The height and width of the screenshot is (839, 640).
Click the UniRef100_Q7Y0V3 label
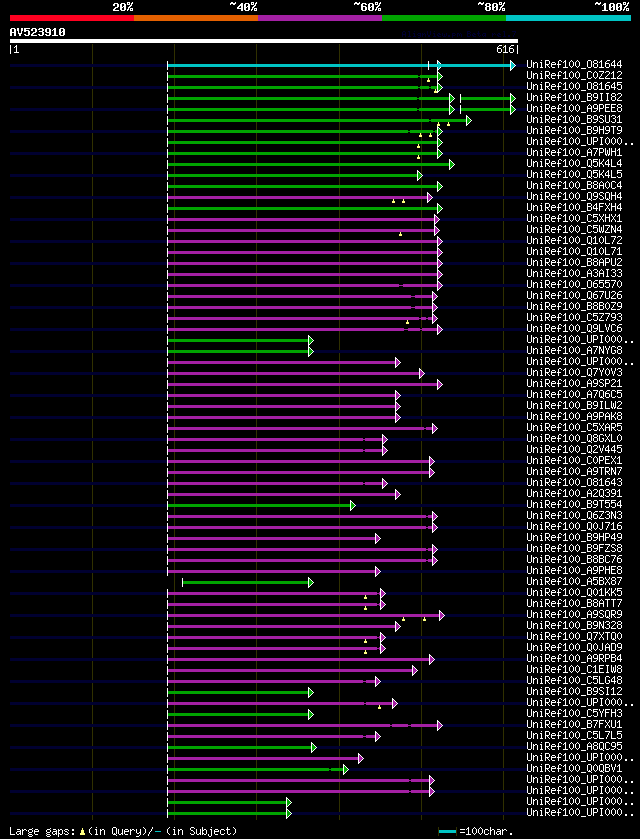574,372
